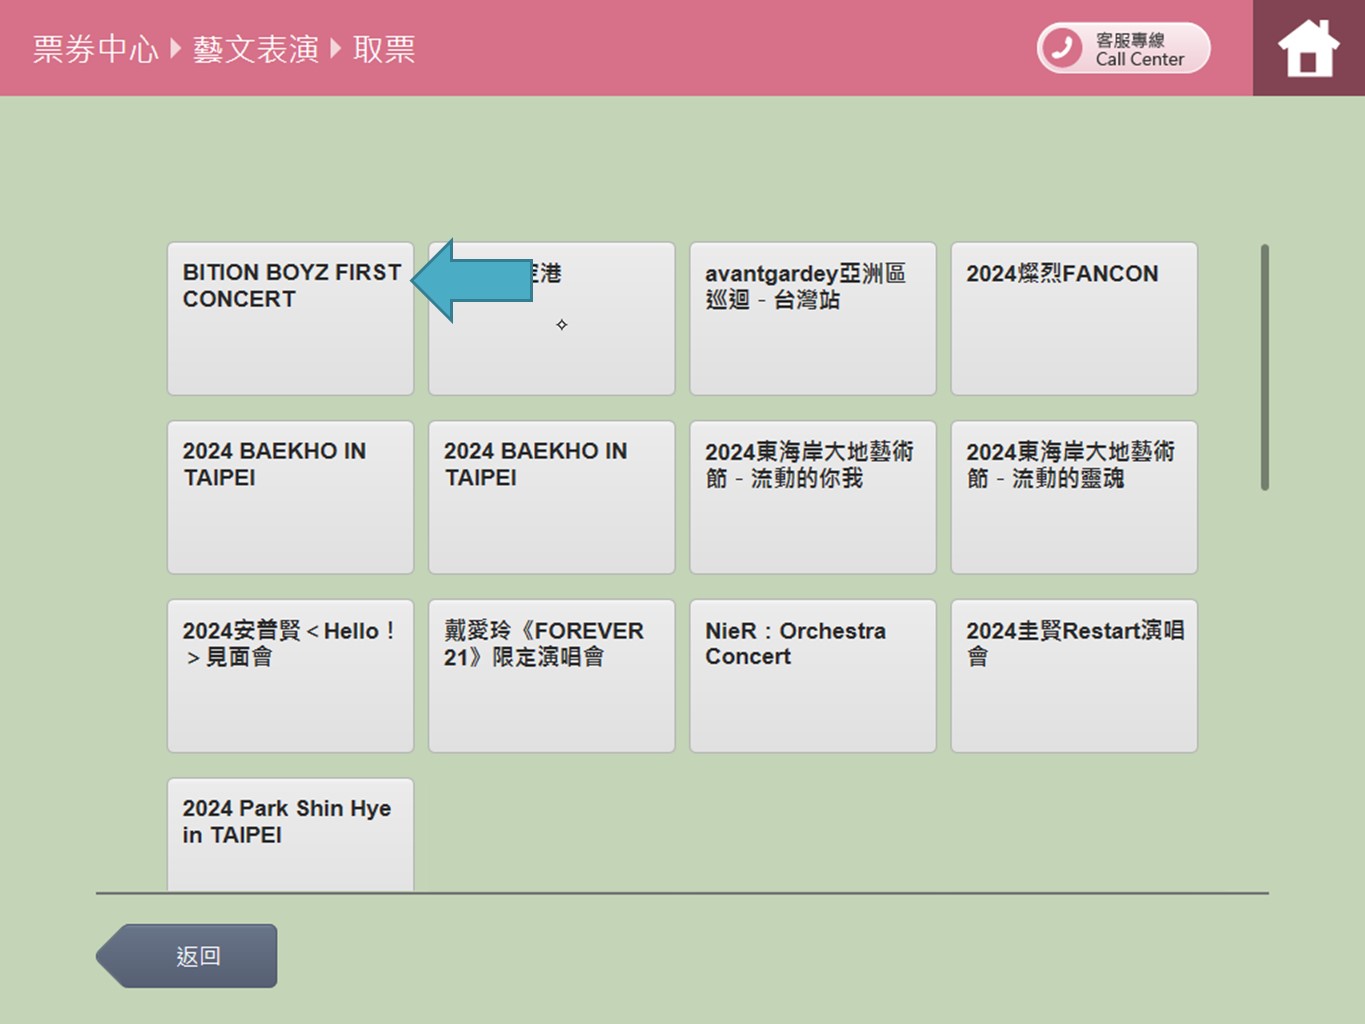1365x1024 pixels.
Task: Select 2024東海岸大地藝術節 - 流動的靈魂
Action: pos(1073,497)
